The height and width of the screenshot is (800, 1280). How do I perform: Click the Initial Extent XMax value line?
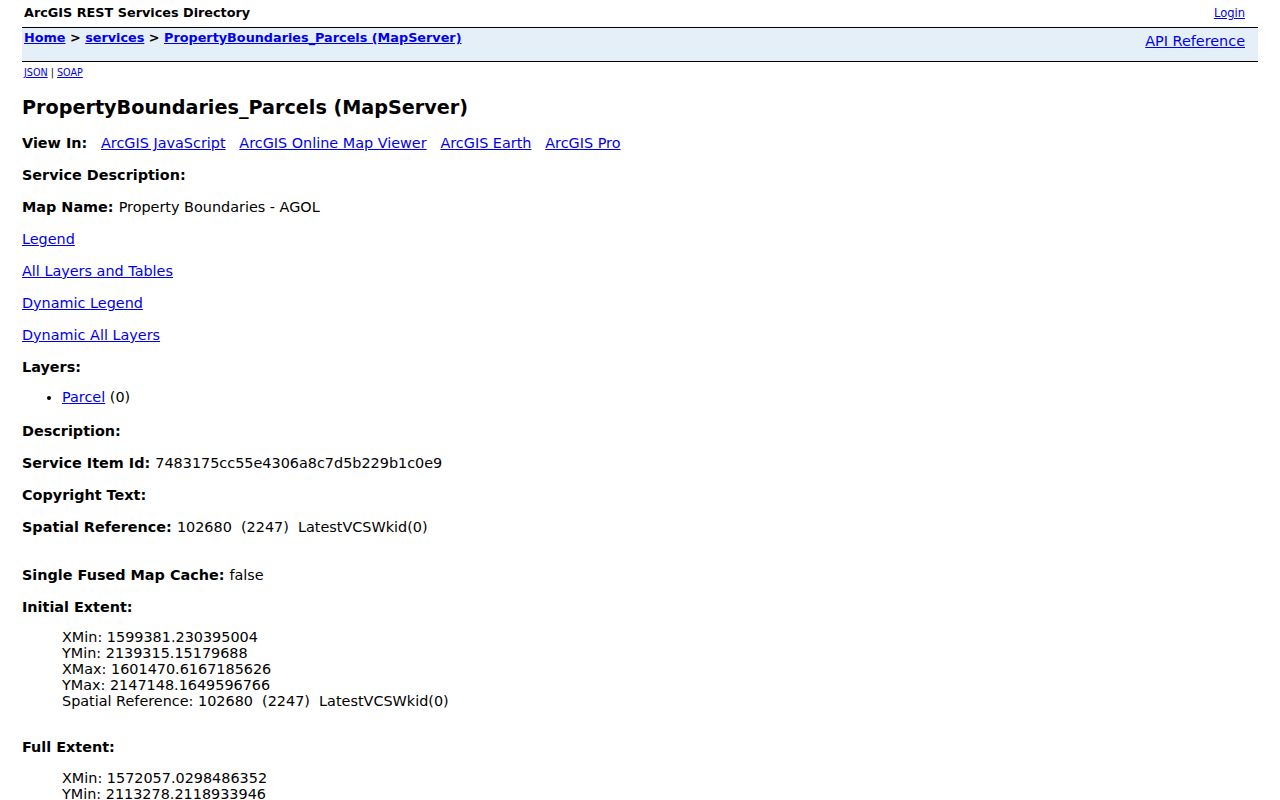tap(166, 669)
